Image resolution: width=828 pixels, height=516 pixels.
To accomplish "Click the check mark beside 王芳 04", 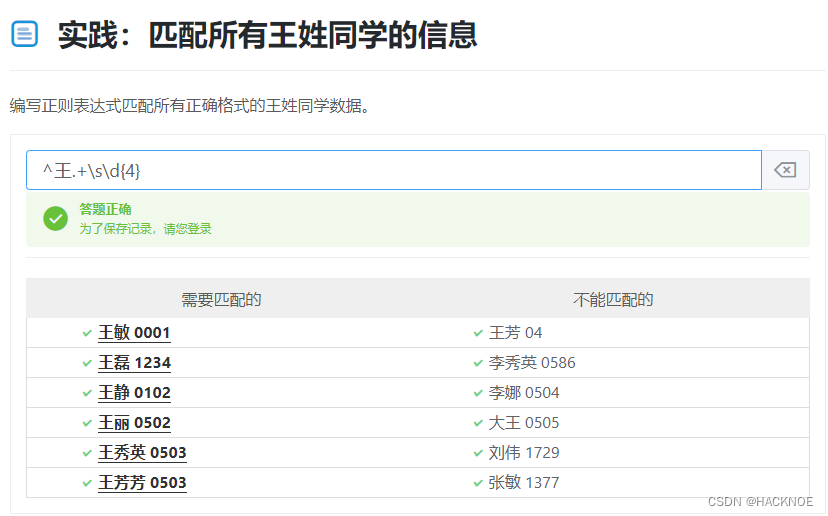I will click(478, 333).
